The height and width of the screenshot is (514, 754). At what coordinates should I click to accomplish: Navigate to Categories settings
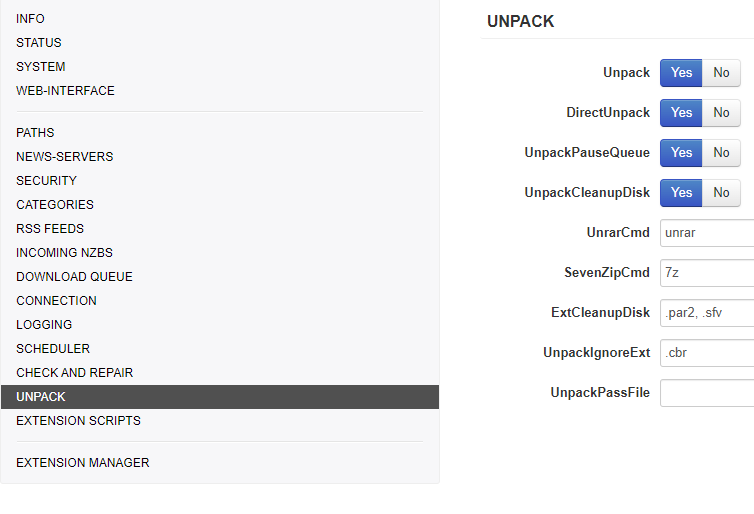[55, 205]
